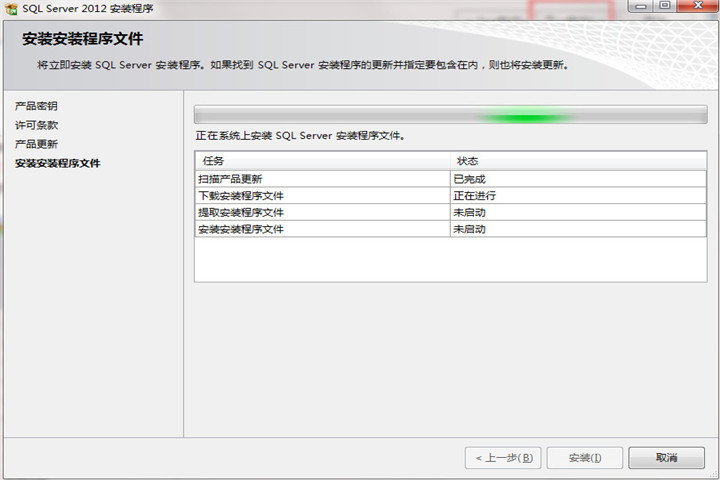The image size is (720, 480).
Task: Click the 正在系统上安装 SQL Server 安装程序文件 message
Action: (300, 136)
